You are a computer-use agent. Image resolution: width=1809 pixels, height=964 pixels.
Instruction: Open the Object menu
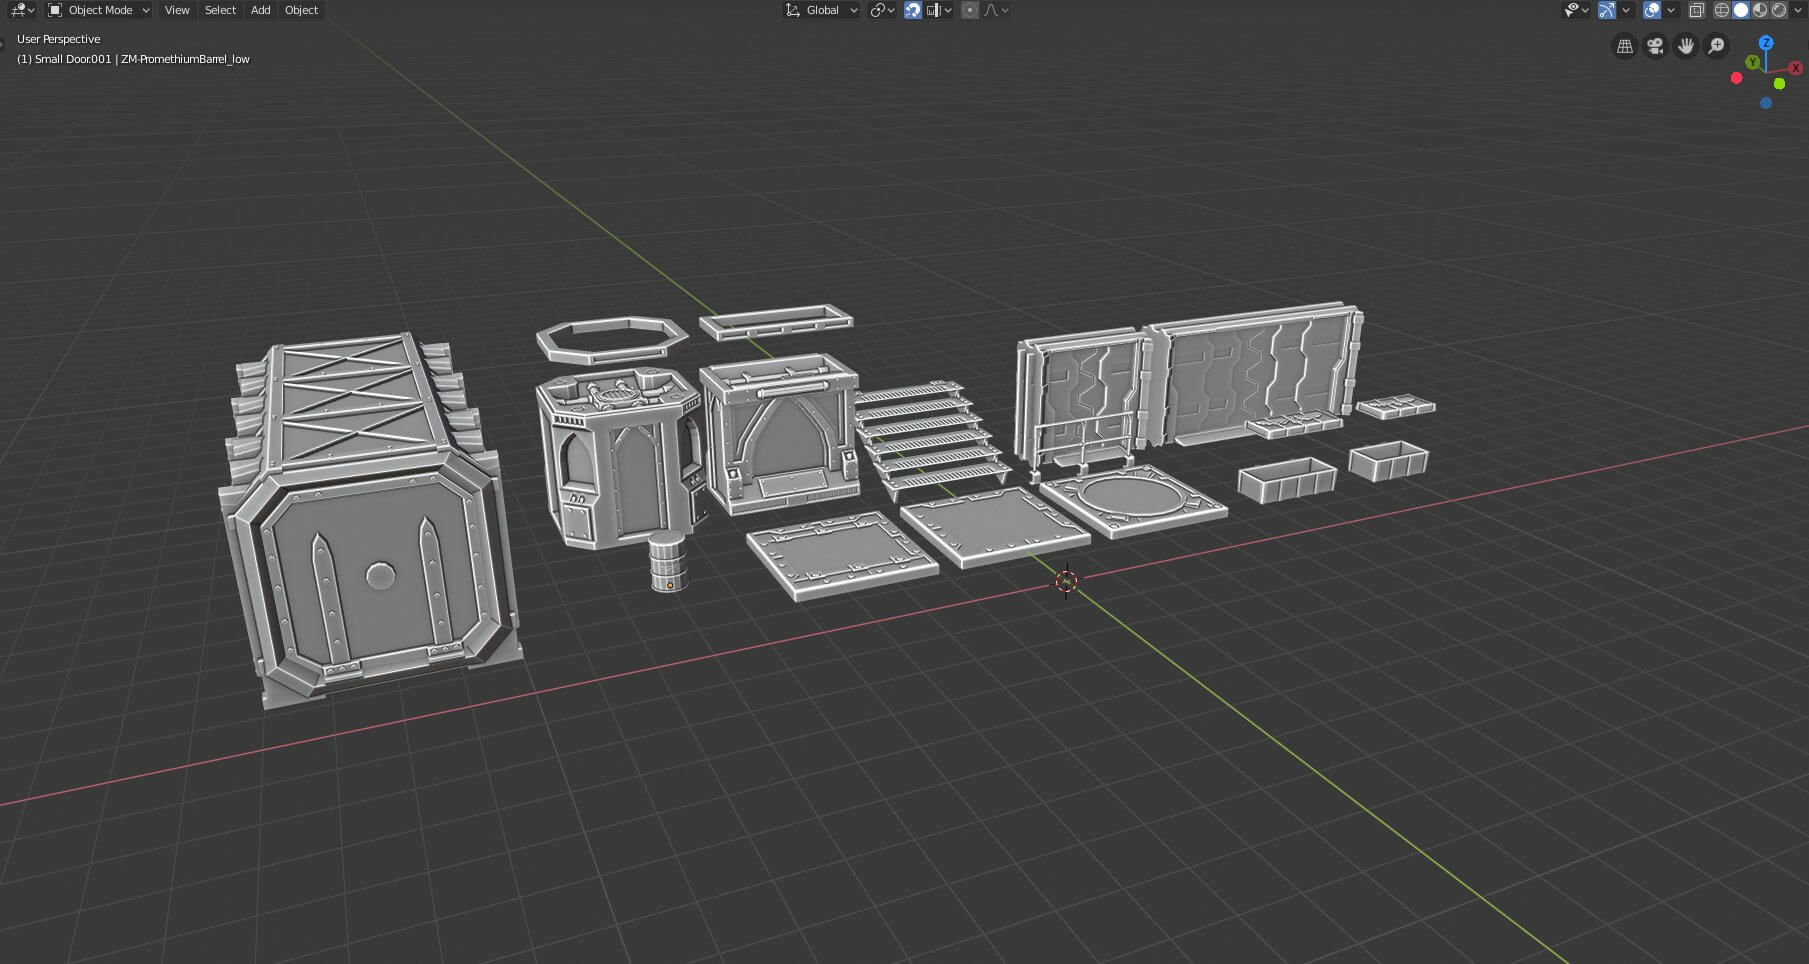click(301, 10)
